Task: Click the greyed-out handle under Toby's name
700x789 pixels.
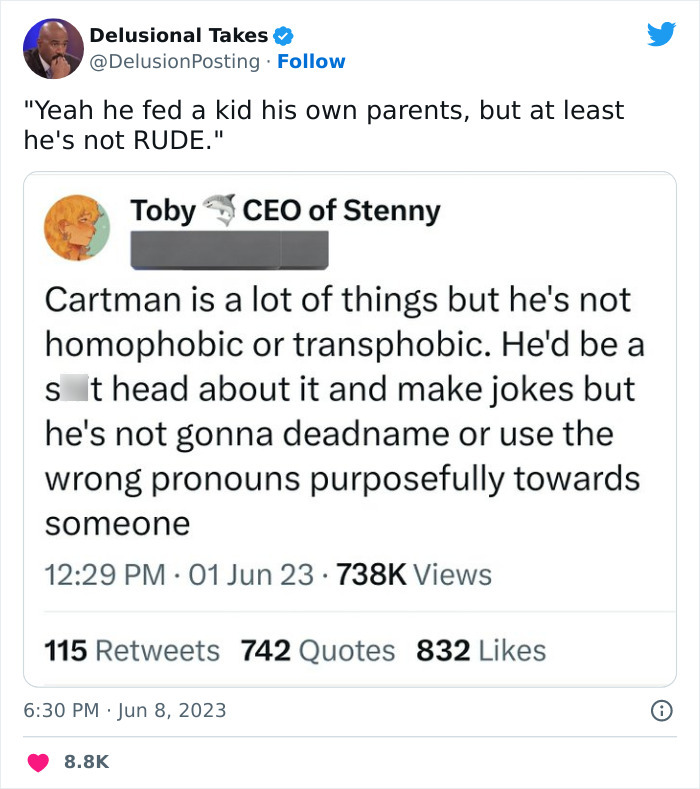Action: click(230, 250)
